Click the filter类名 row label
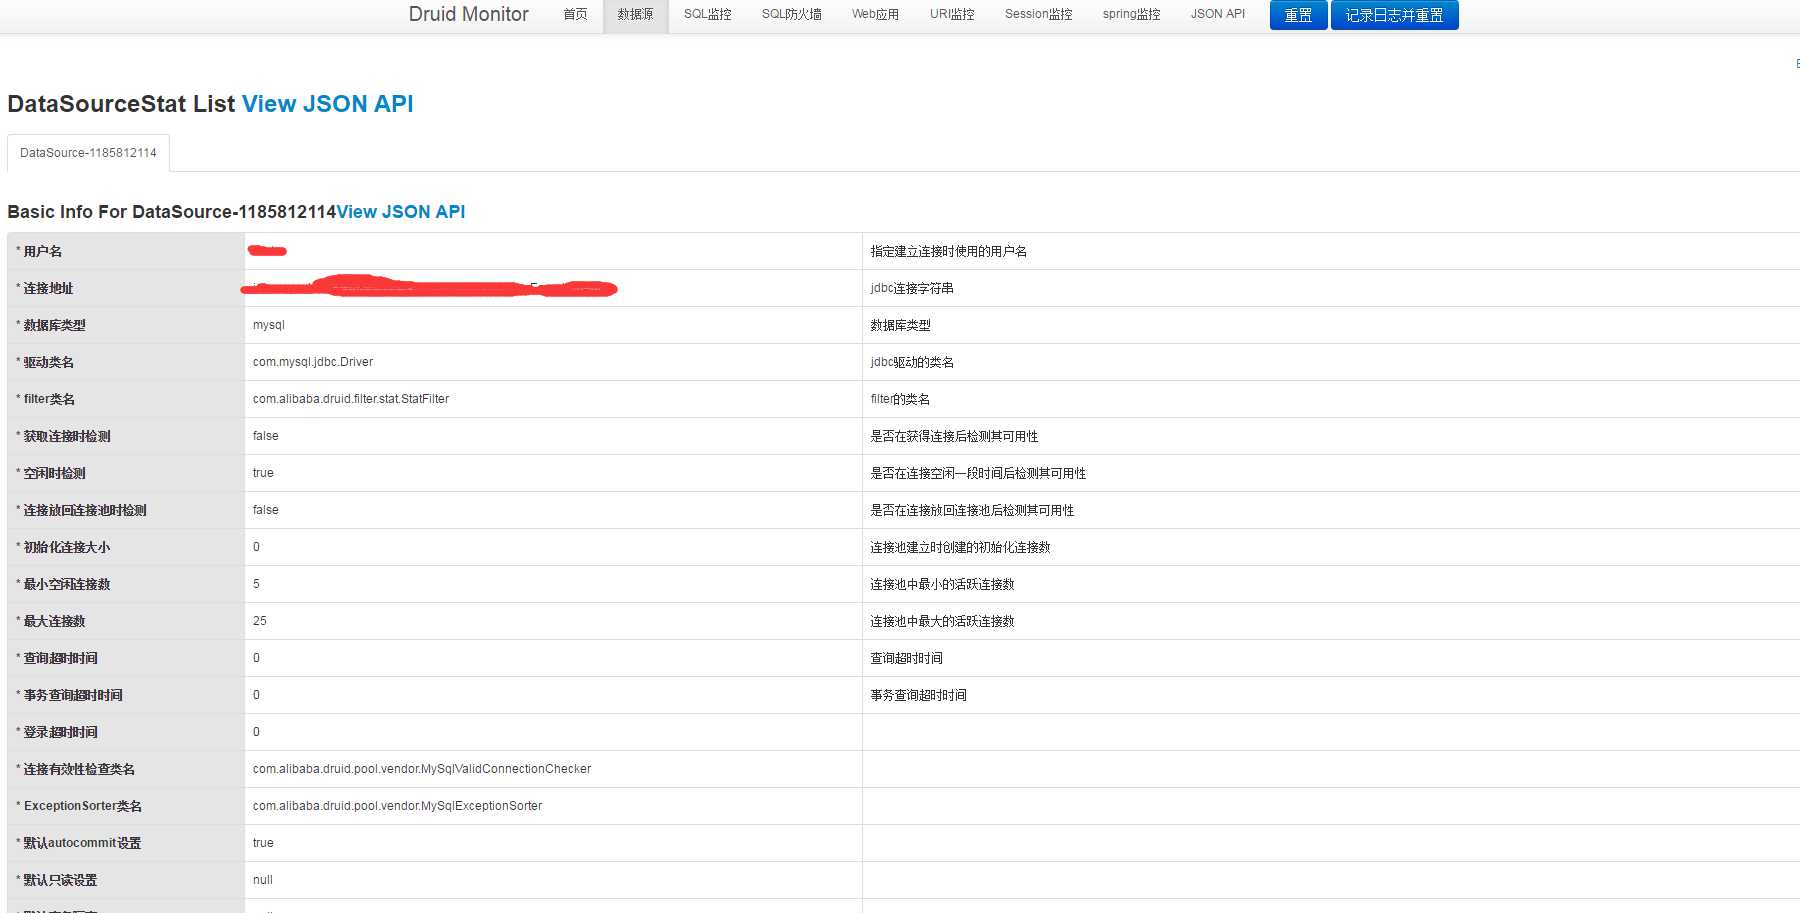 pyautogui.click(x=49, y=399)
